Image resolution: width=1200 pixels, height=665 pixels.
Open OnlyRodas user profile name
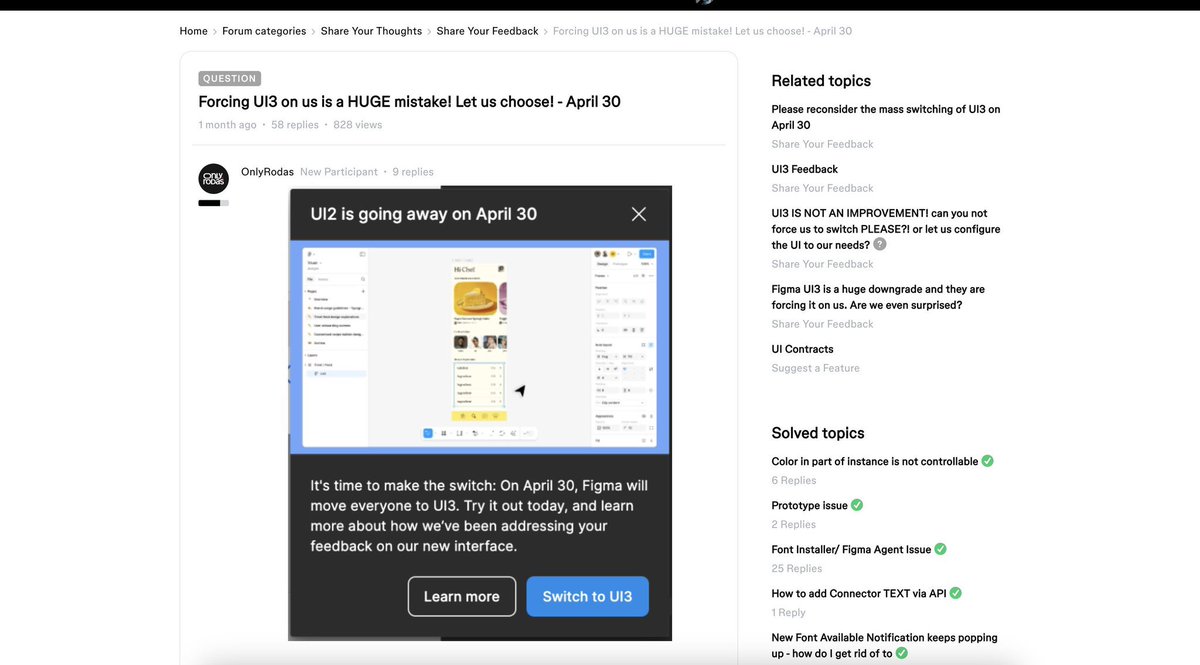(267, 172)
